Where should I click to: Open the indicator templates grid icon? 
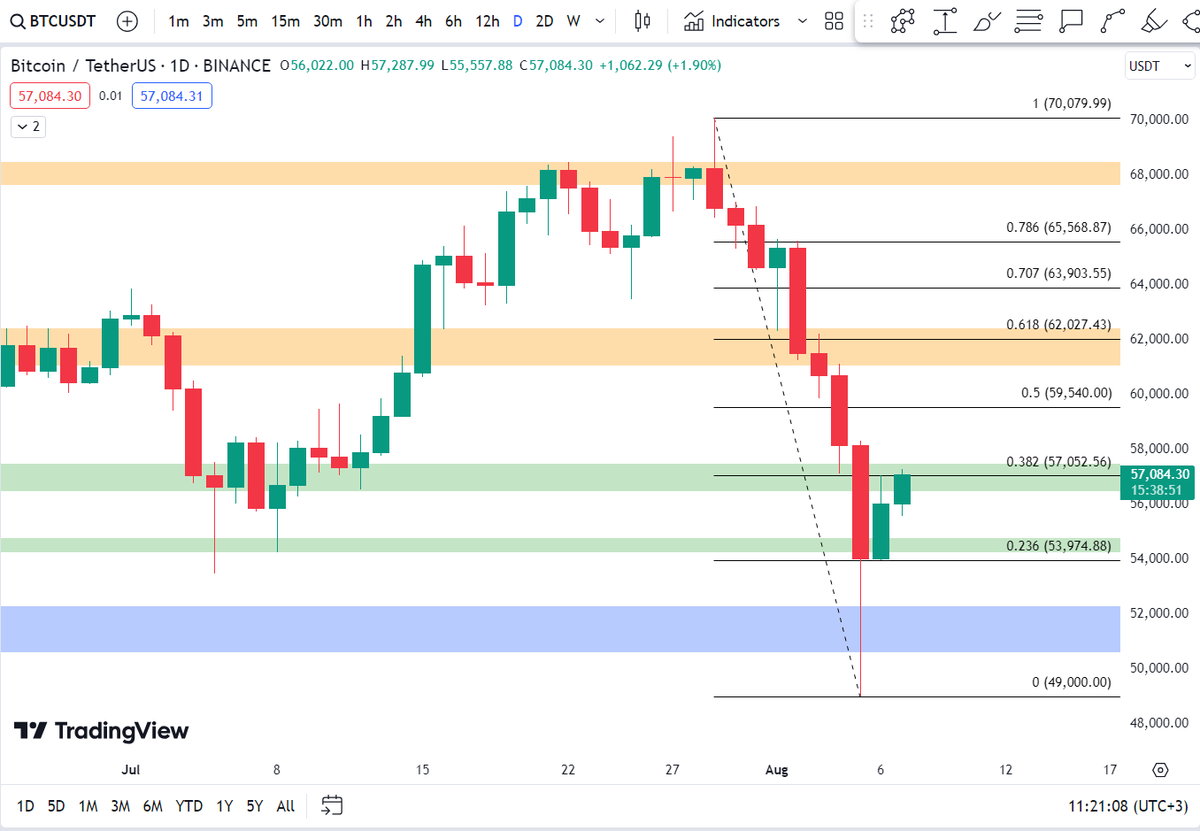833,21
